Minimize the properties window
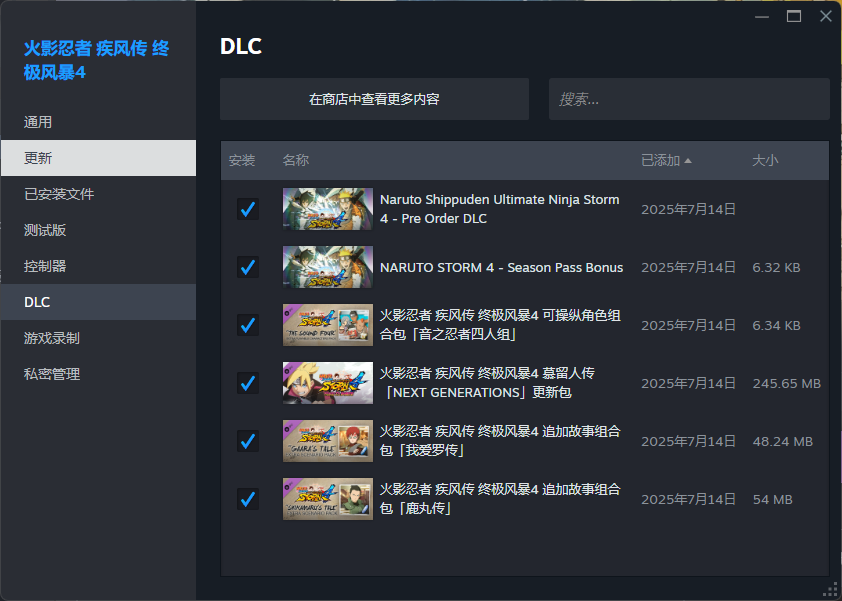 point(761,17)
